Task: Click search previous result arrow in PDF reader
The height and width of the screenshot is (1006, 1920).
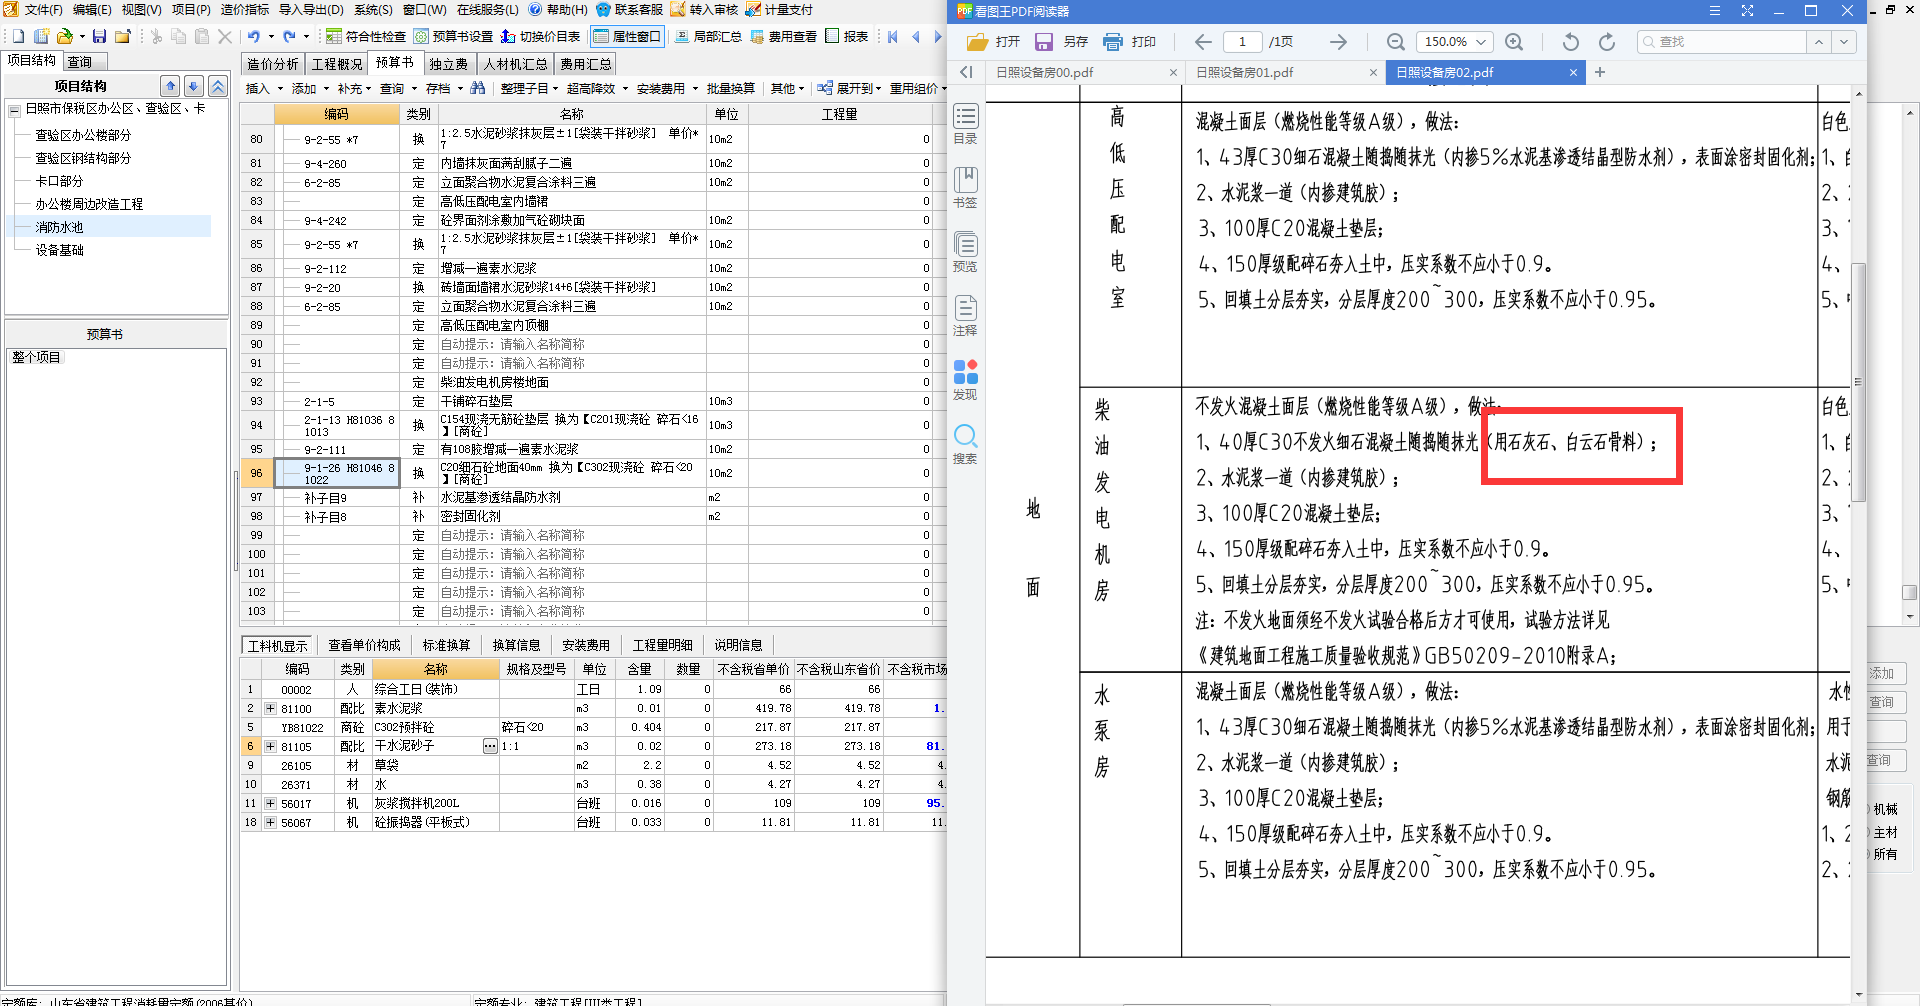Action: (x=1818, y=42)
